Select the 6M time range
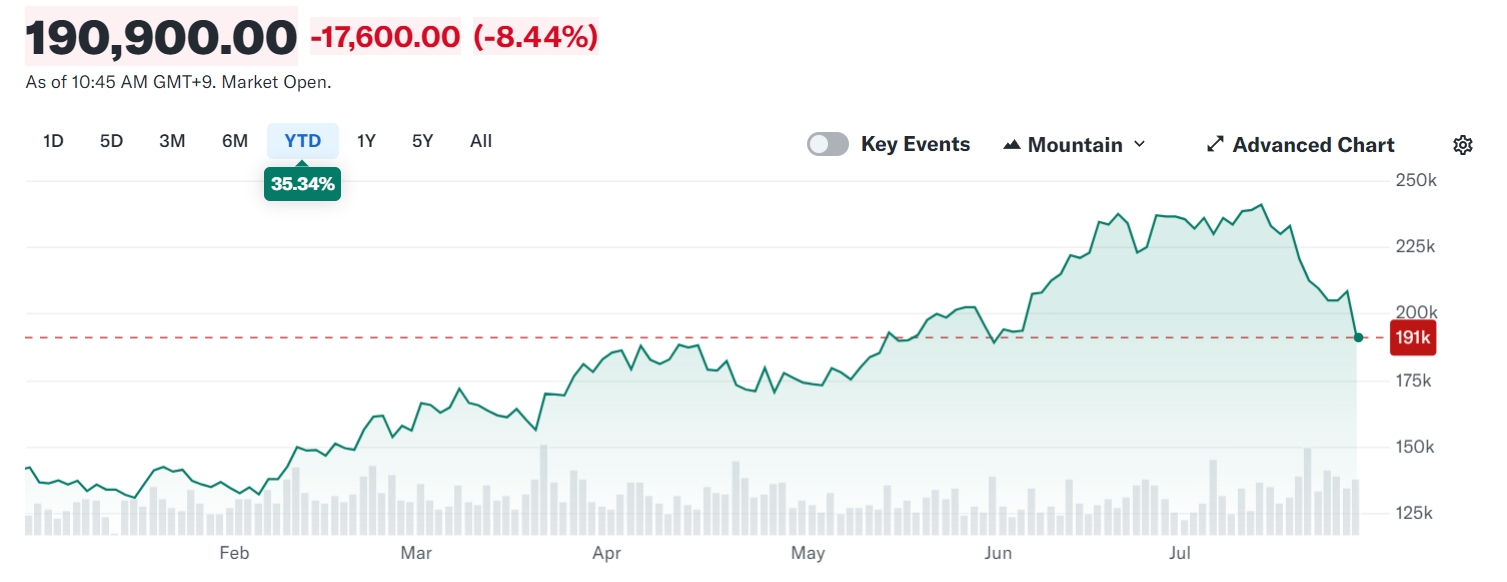Screen dimensions: 1507x582 click(234, 141)
